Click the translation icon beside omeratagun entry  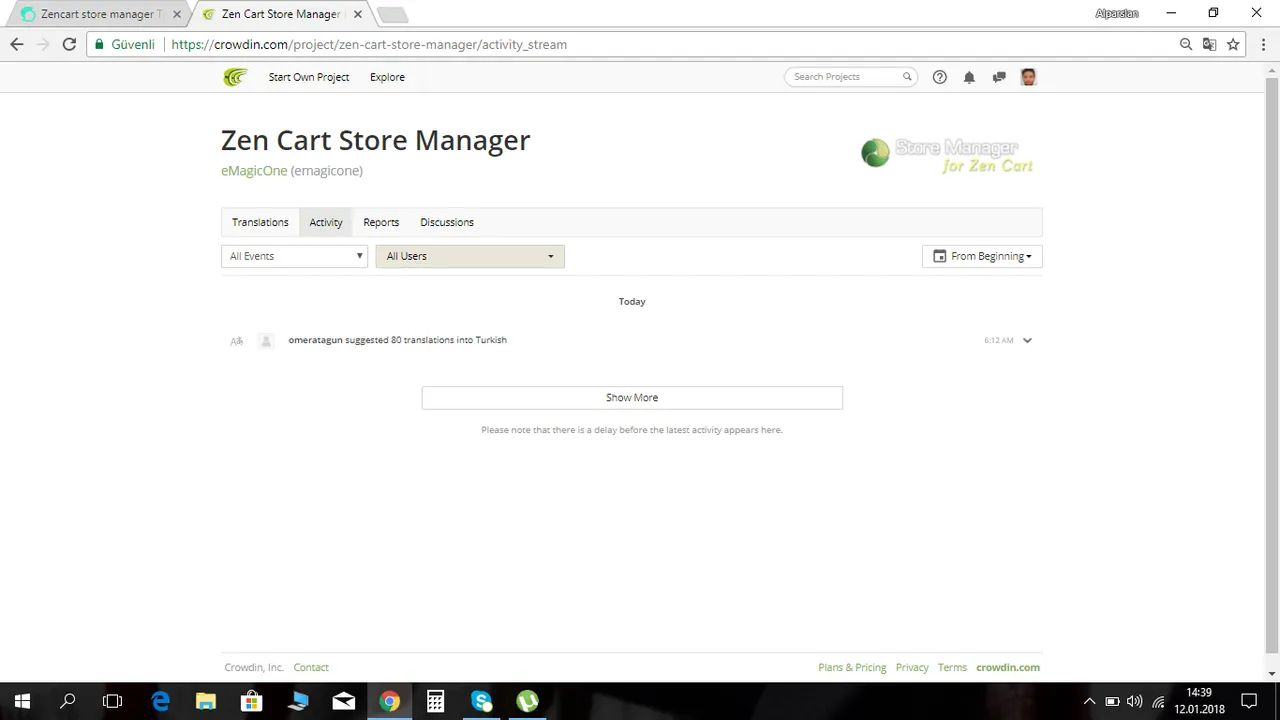coord(236,341)
